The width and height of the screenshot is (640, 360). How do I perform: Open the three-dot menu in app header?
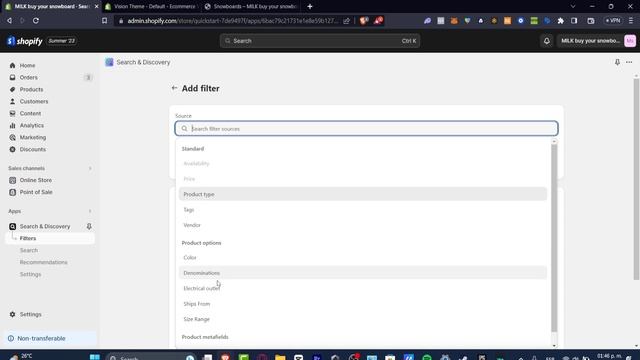[629, 62]
